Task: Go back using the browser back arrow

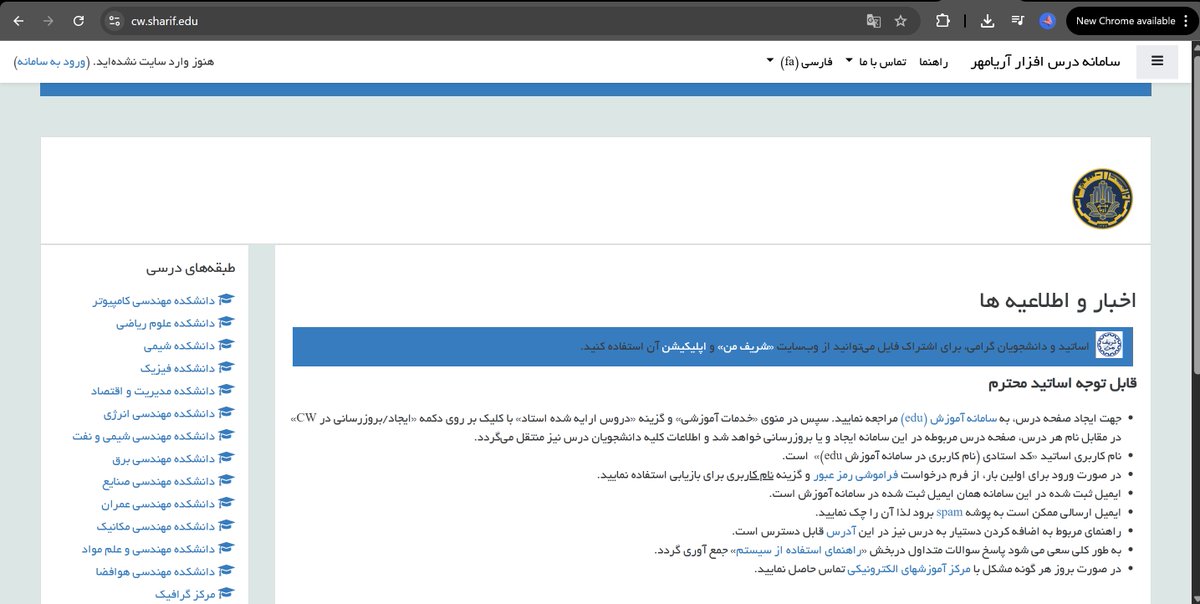Action: click(x=18, y=20)
